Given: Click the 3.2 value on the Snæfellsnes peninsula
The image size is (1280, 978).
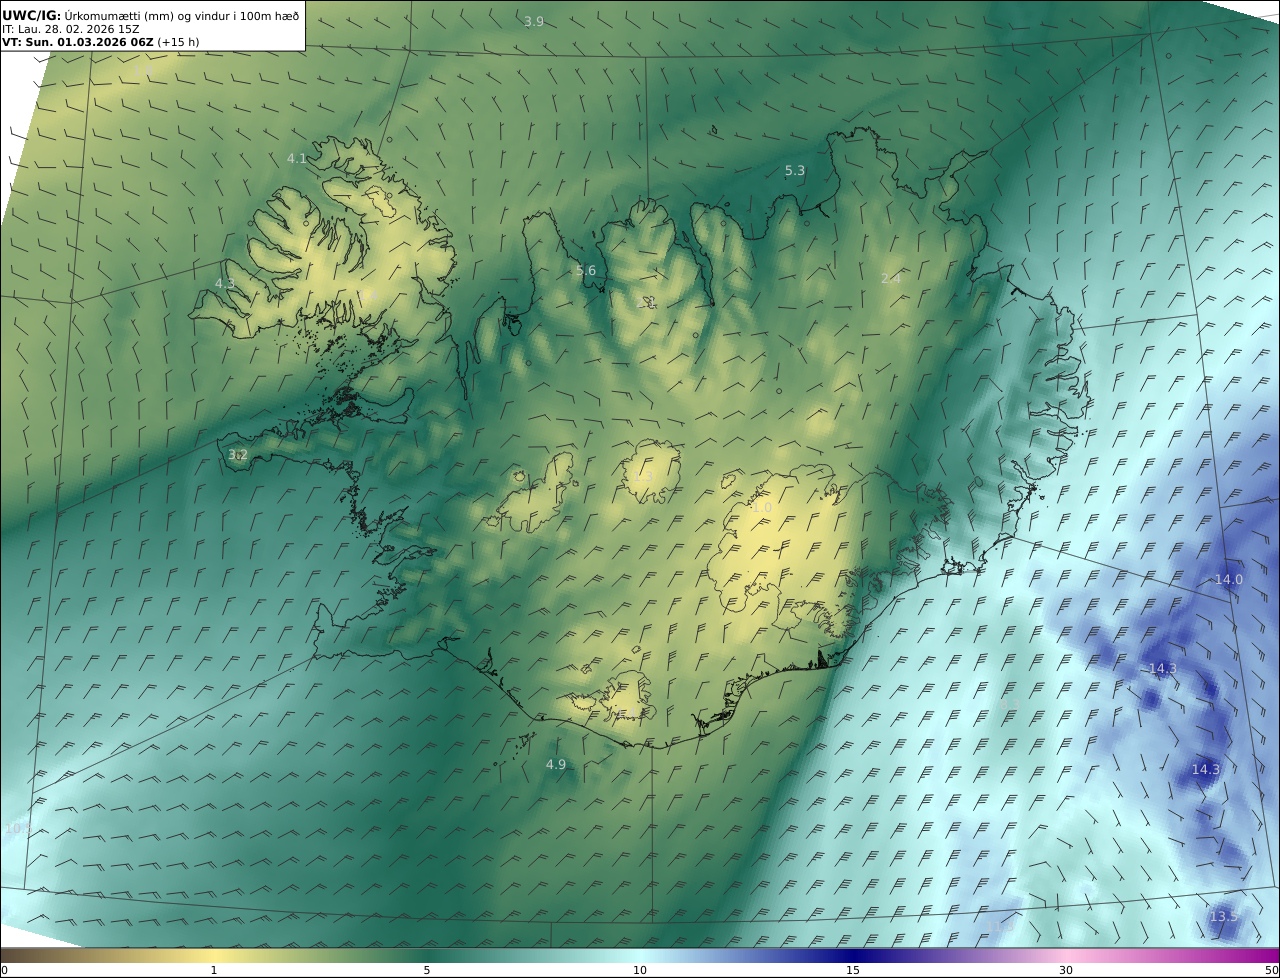Looking at the screenshot, I should (238, 455).
